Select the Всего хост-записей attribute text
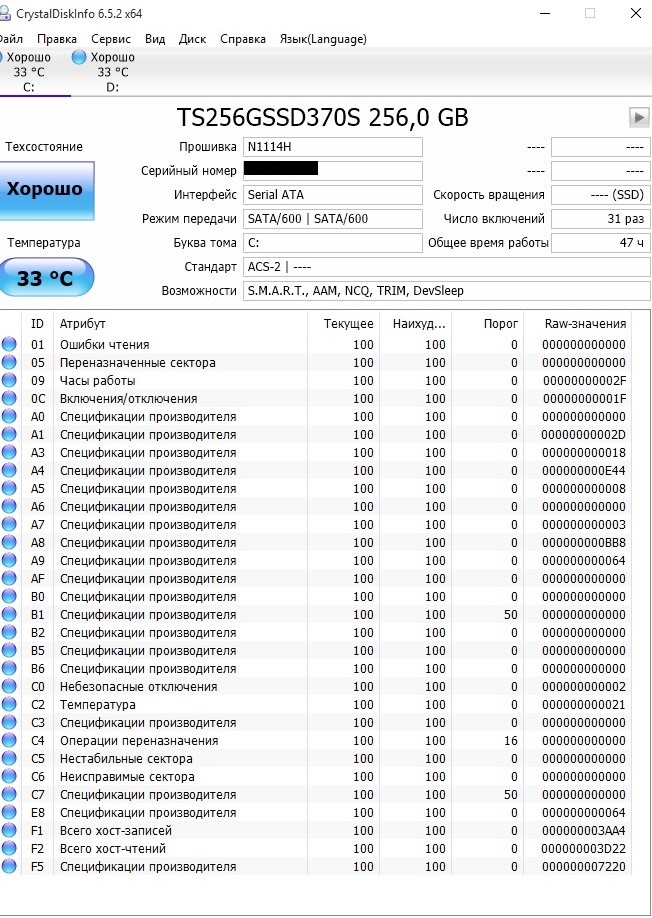Viewport: 652px width, 918px height. click(116, 831)
